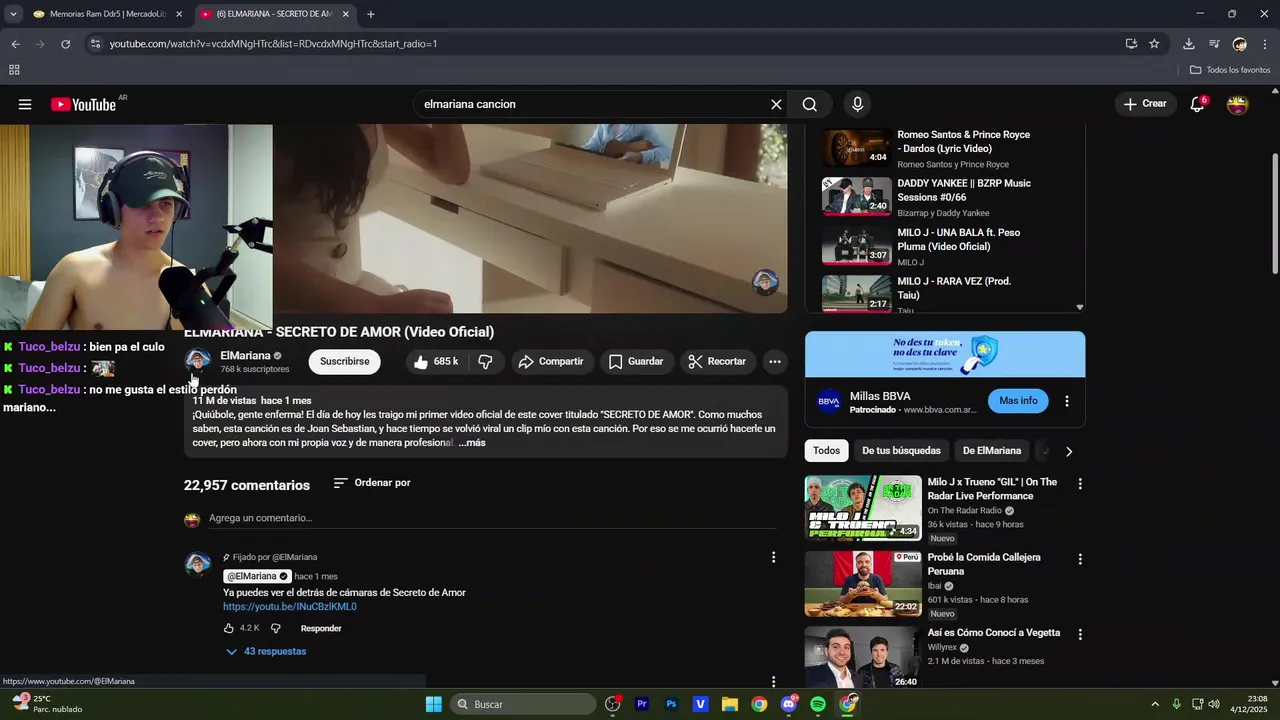Open pinned comment options menu
This screenshot has height=720, width=1280.
(773, 557)
